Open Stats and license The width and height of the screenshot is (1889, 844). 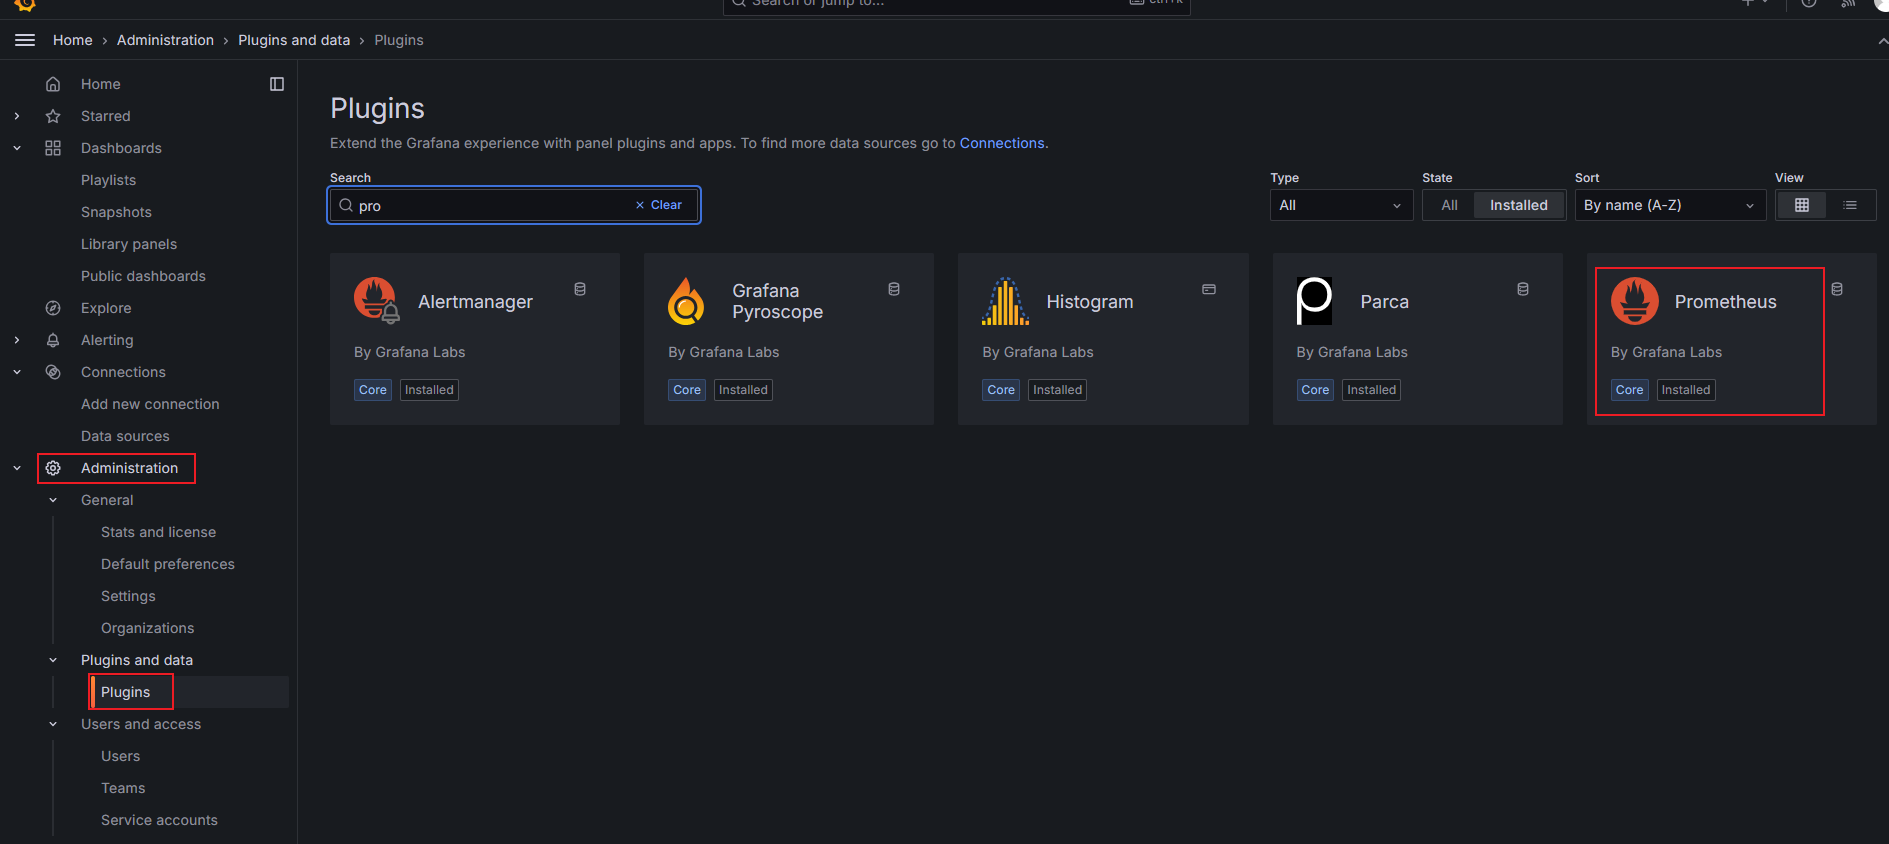158,532
